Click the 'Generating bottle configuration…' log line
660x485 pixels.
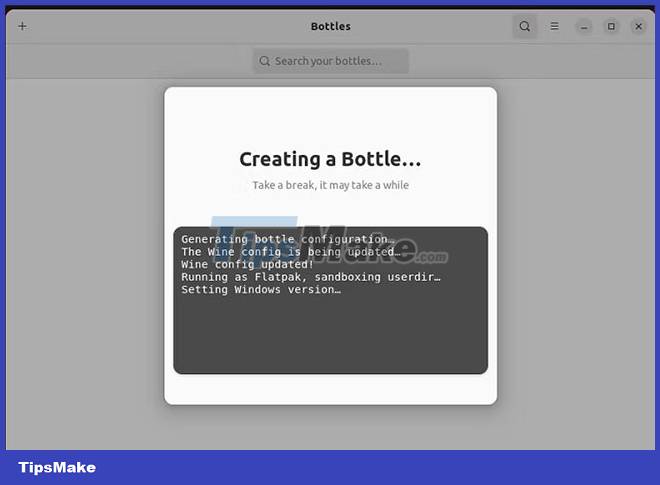click(x=288, y=239)
